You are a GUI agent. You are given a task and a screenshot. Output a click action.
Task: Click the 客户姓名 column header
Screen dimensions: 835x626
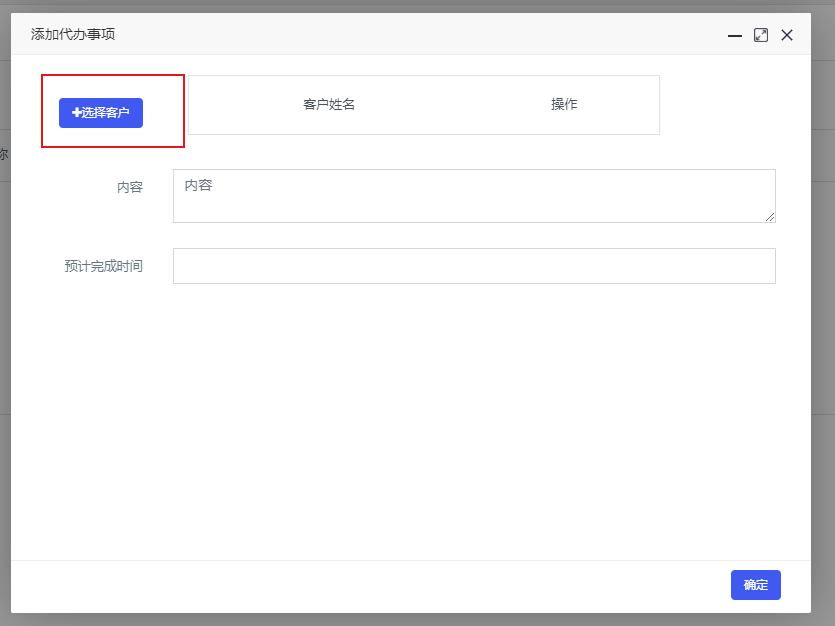click(329, 104)
